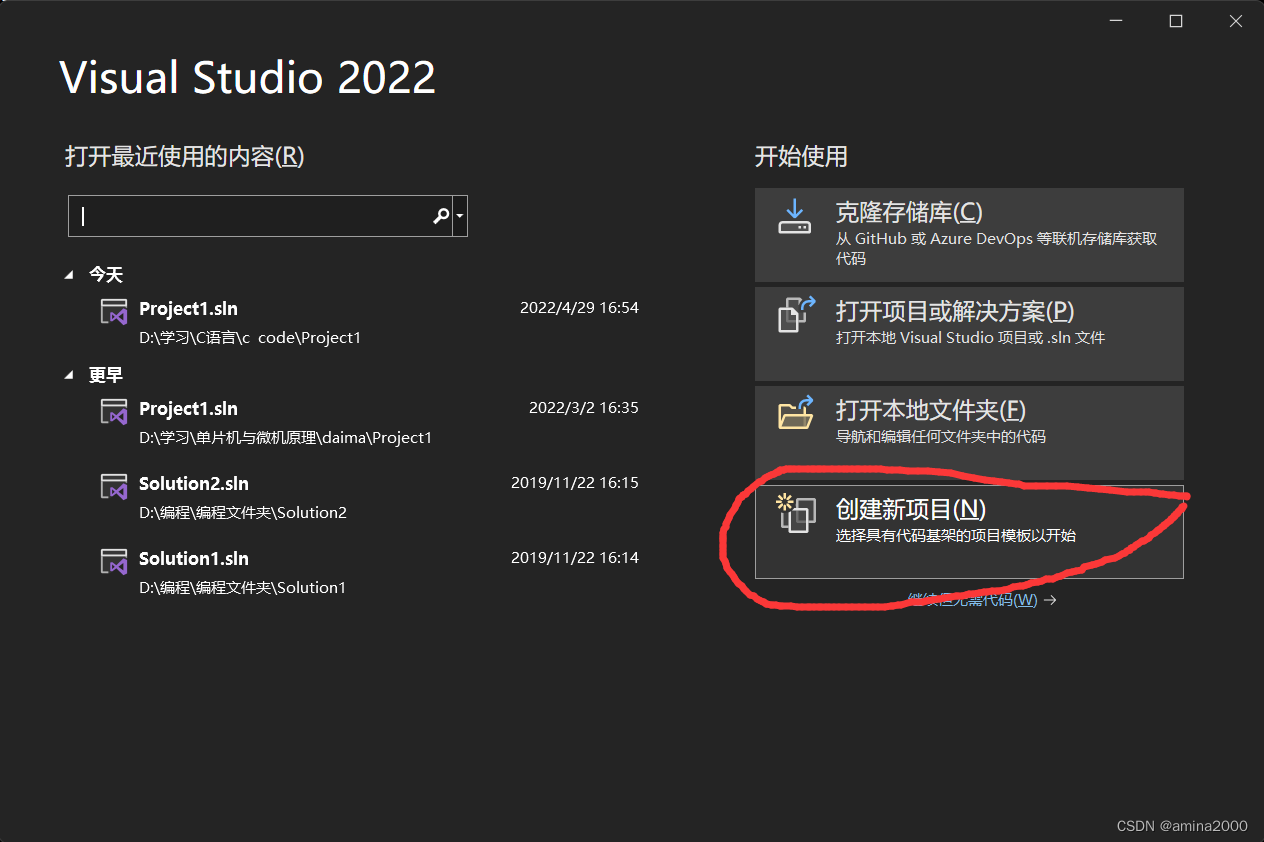Click the timestamp 2019/11/22 16:14
Image resolution: width=1264 pixels, height=842 pixels.
coord(575,558)
